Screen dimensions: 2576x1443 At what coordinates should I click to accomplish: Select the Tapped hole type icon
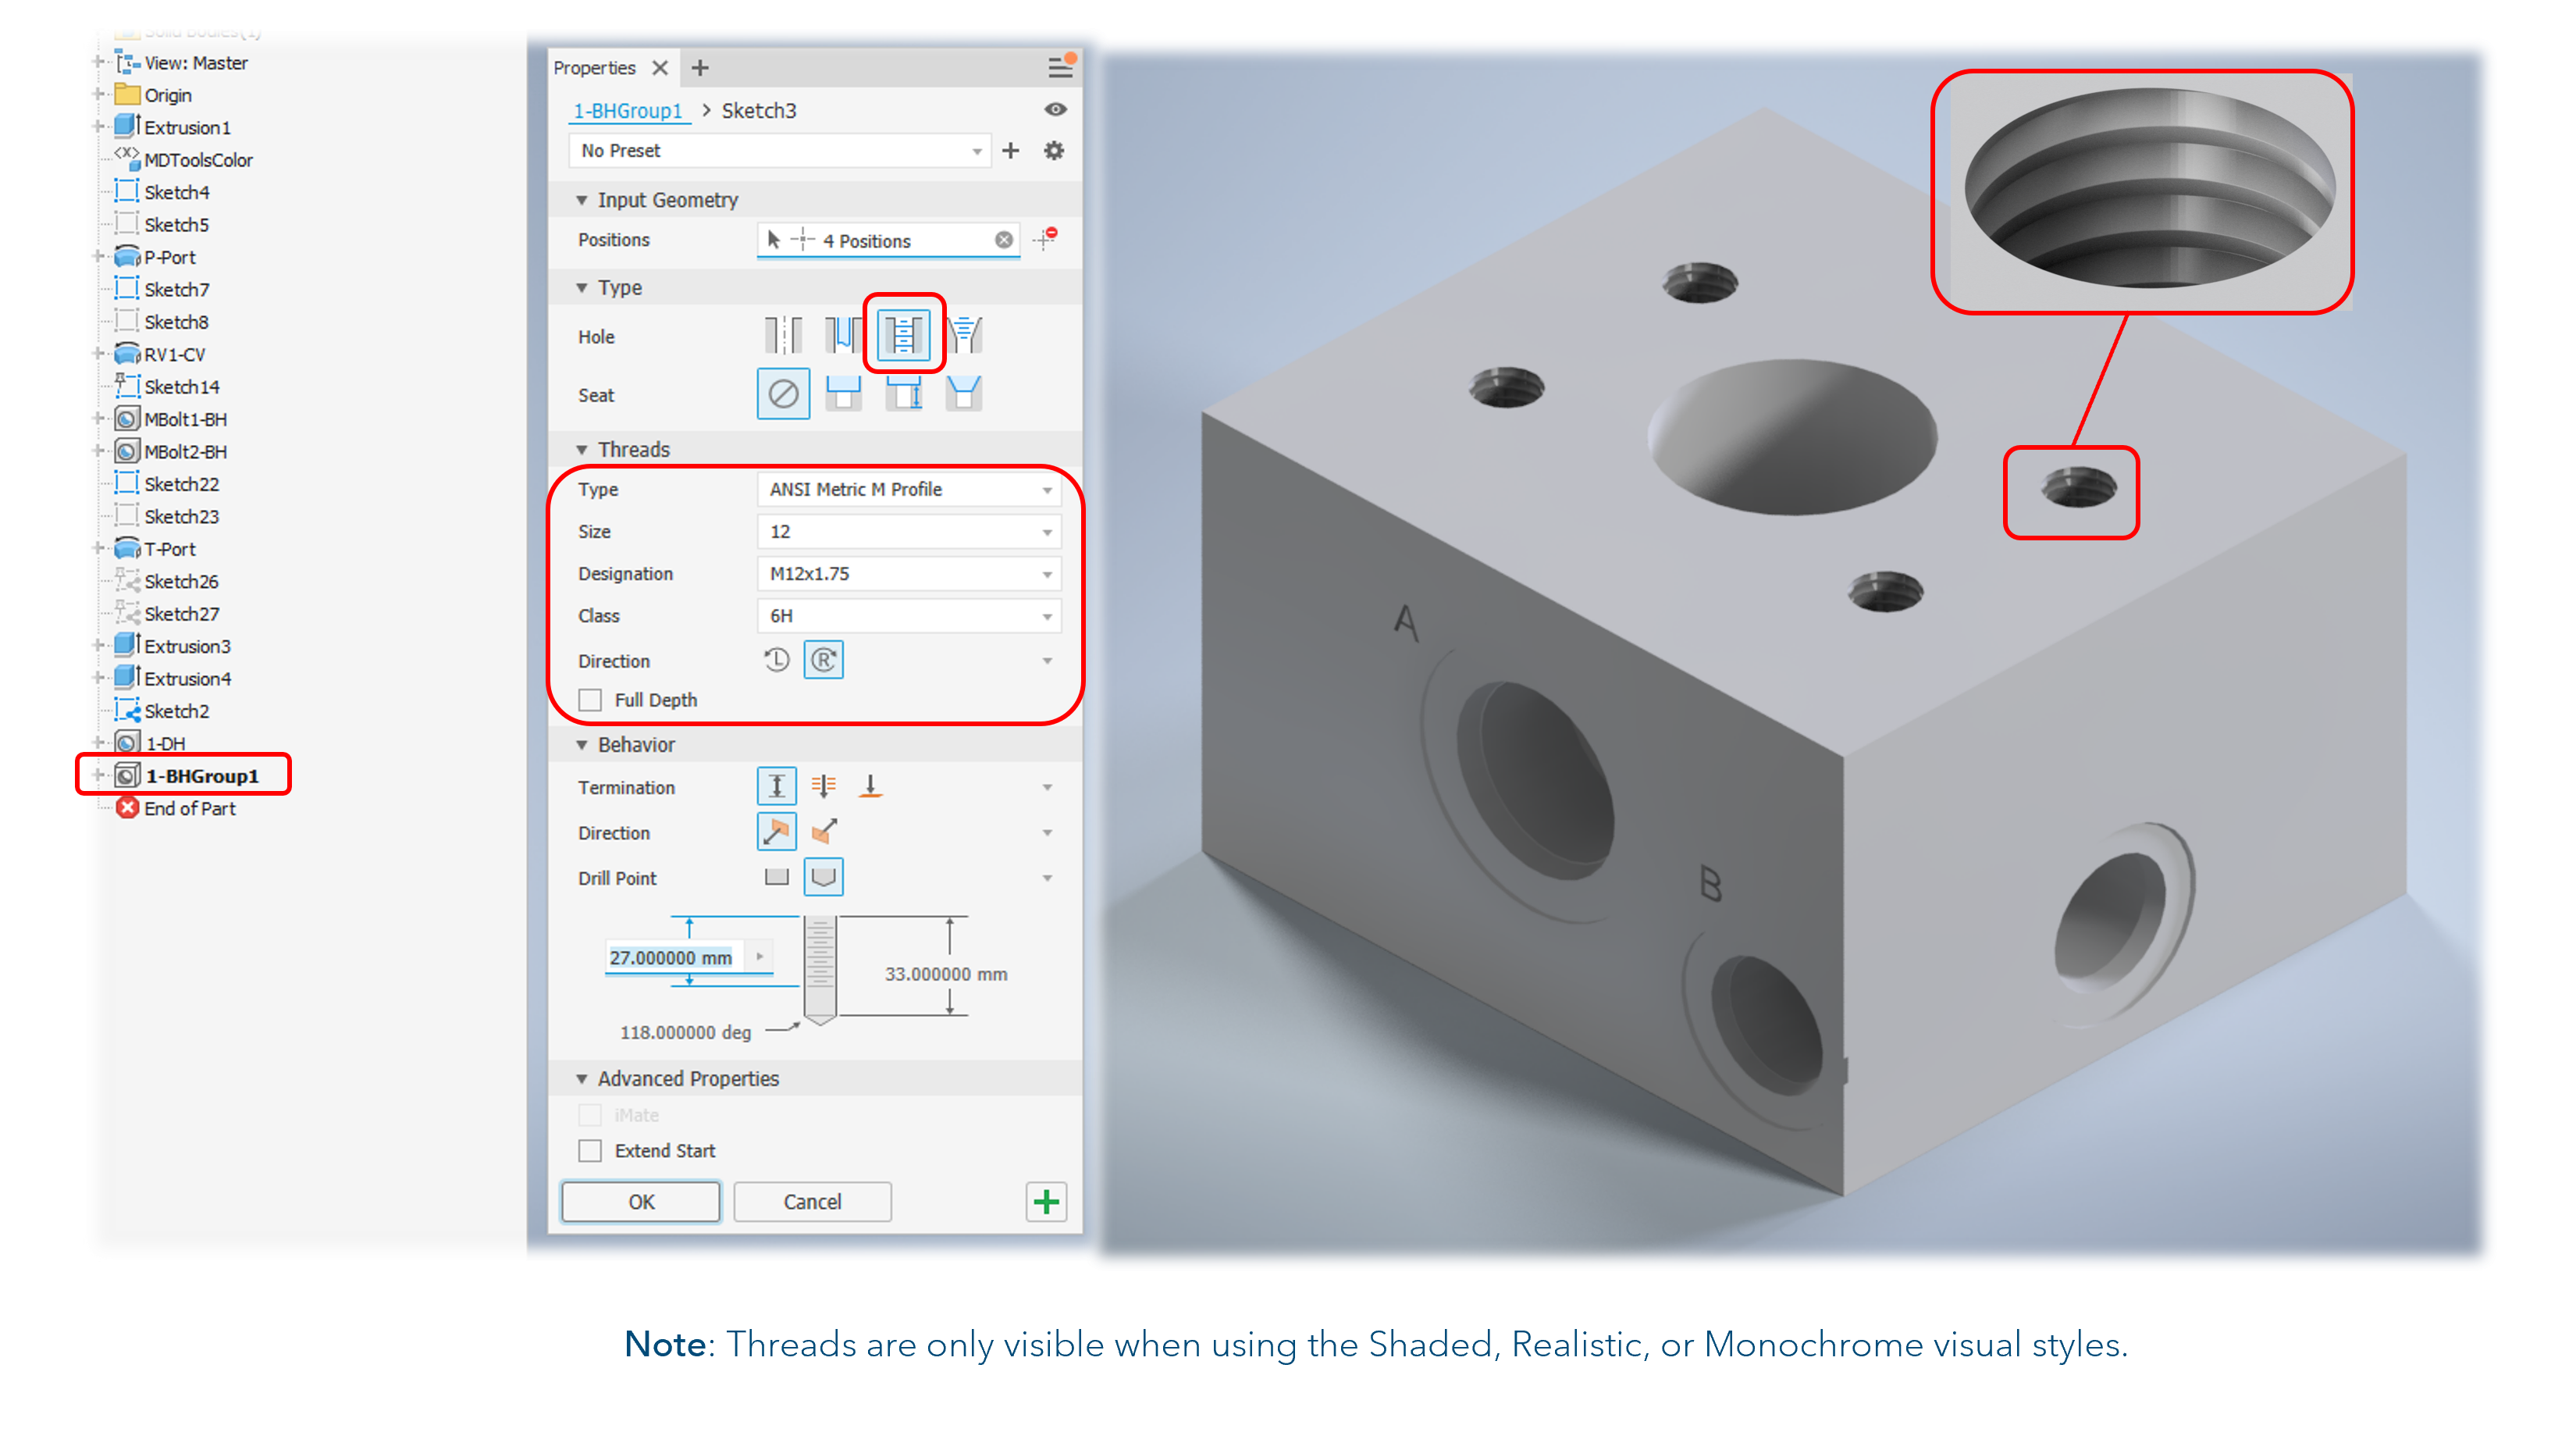click(903, 336)
